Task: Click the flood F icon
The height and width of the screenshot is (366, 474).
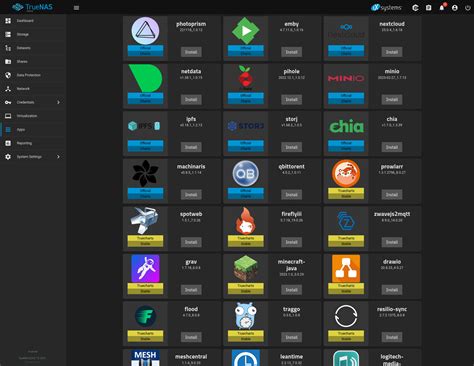Action: pyautogui.click(x=145, y=316)
